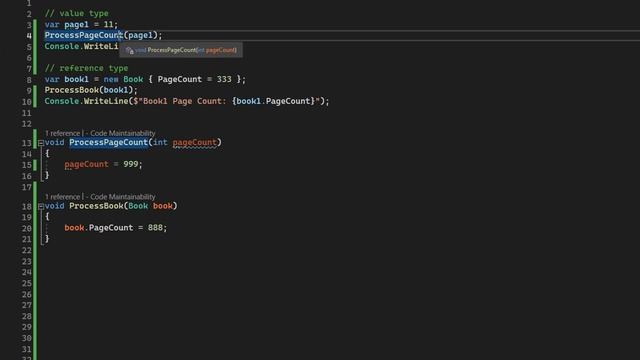The width and height of the screenshot is (640, 360).
Task: Click line number 13 in the gutter
Action: (x=27, y=143)
